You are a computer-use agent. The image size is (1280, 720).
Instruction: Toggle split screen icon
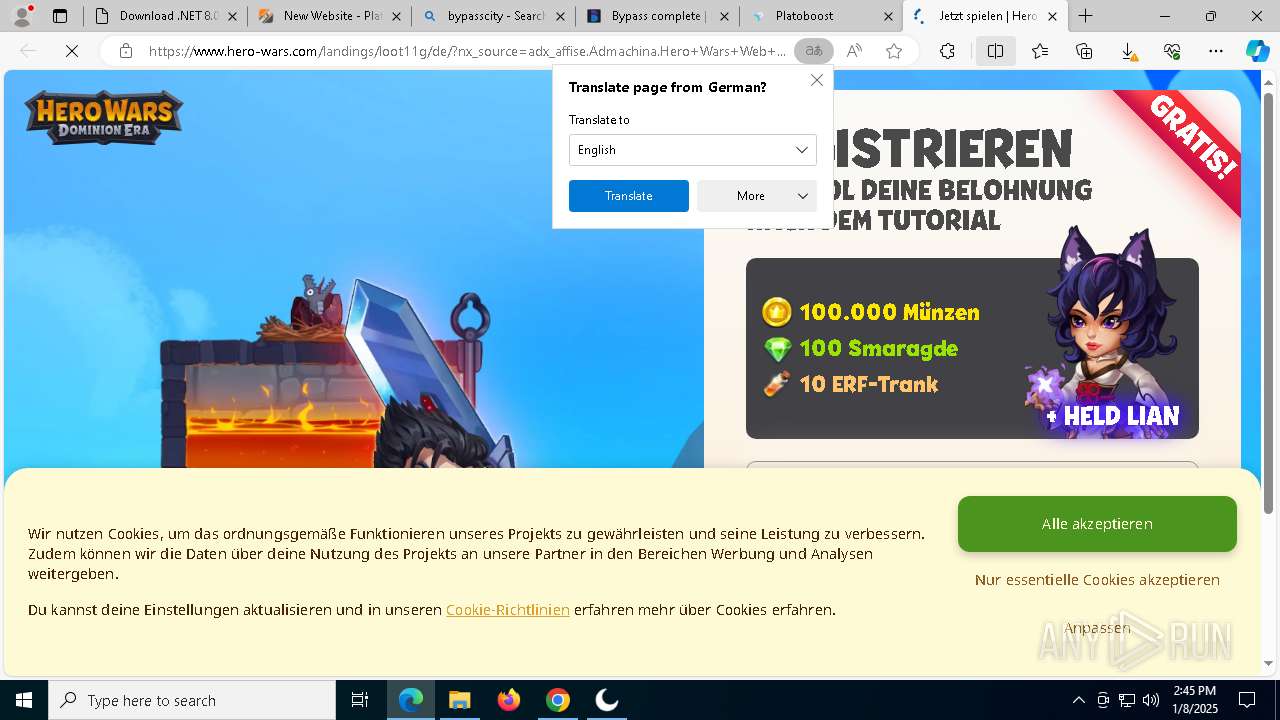(995, 51)
